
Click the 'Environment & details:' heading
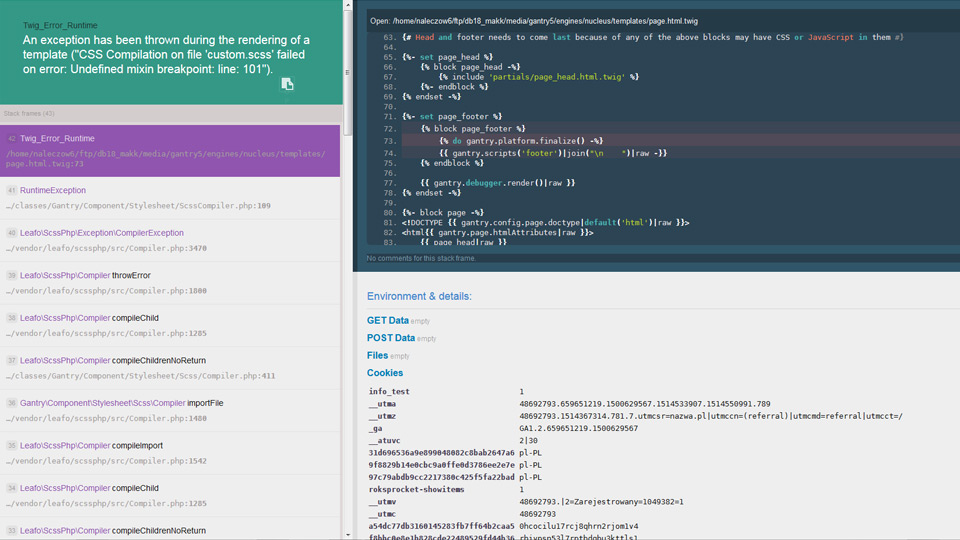[419, 296]
